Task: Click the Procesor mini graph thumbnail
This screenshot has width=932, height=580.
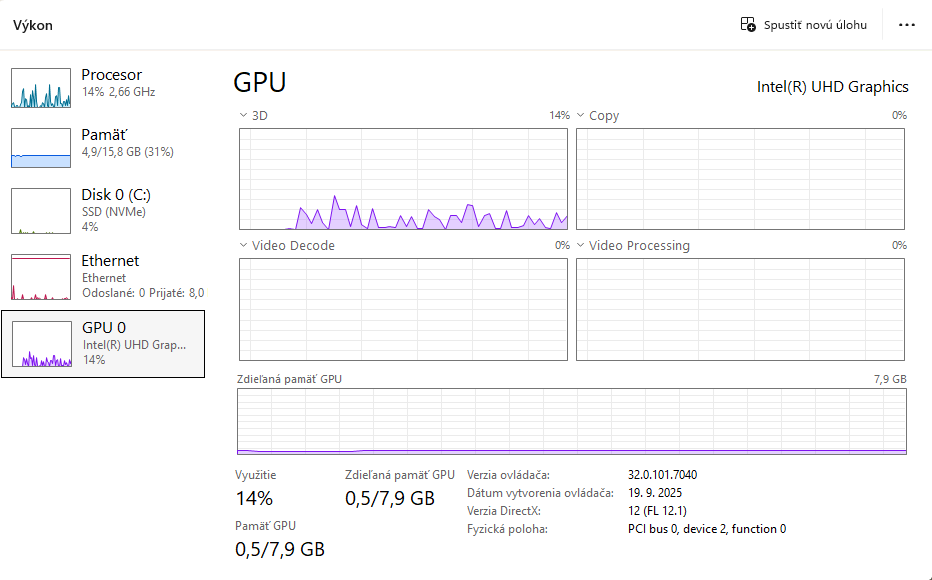Action: [41, 88]
